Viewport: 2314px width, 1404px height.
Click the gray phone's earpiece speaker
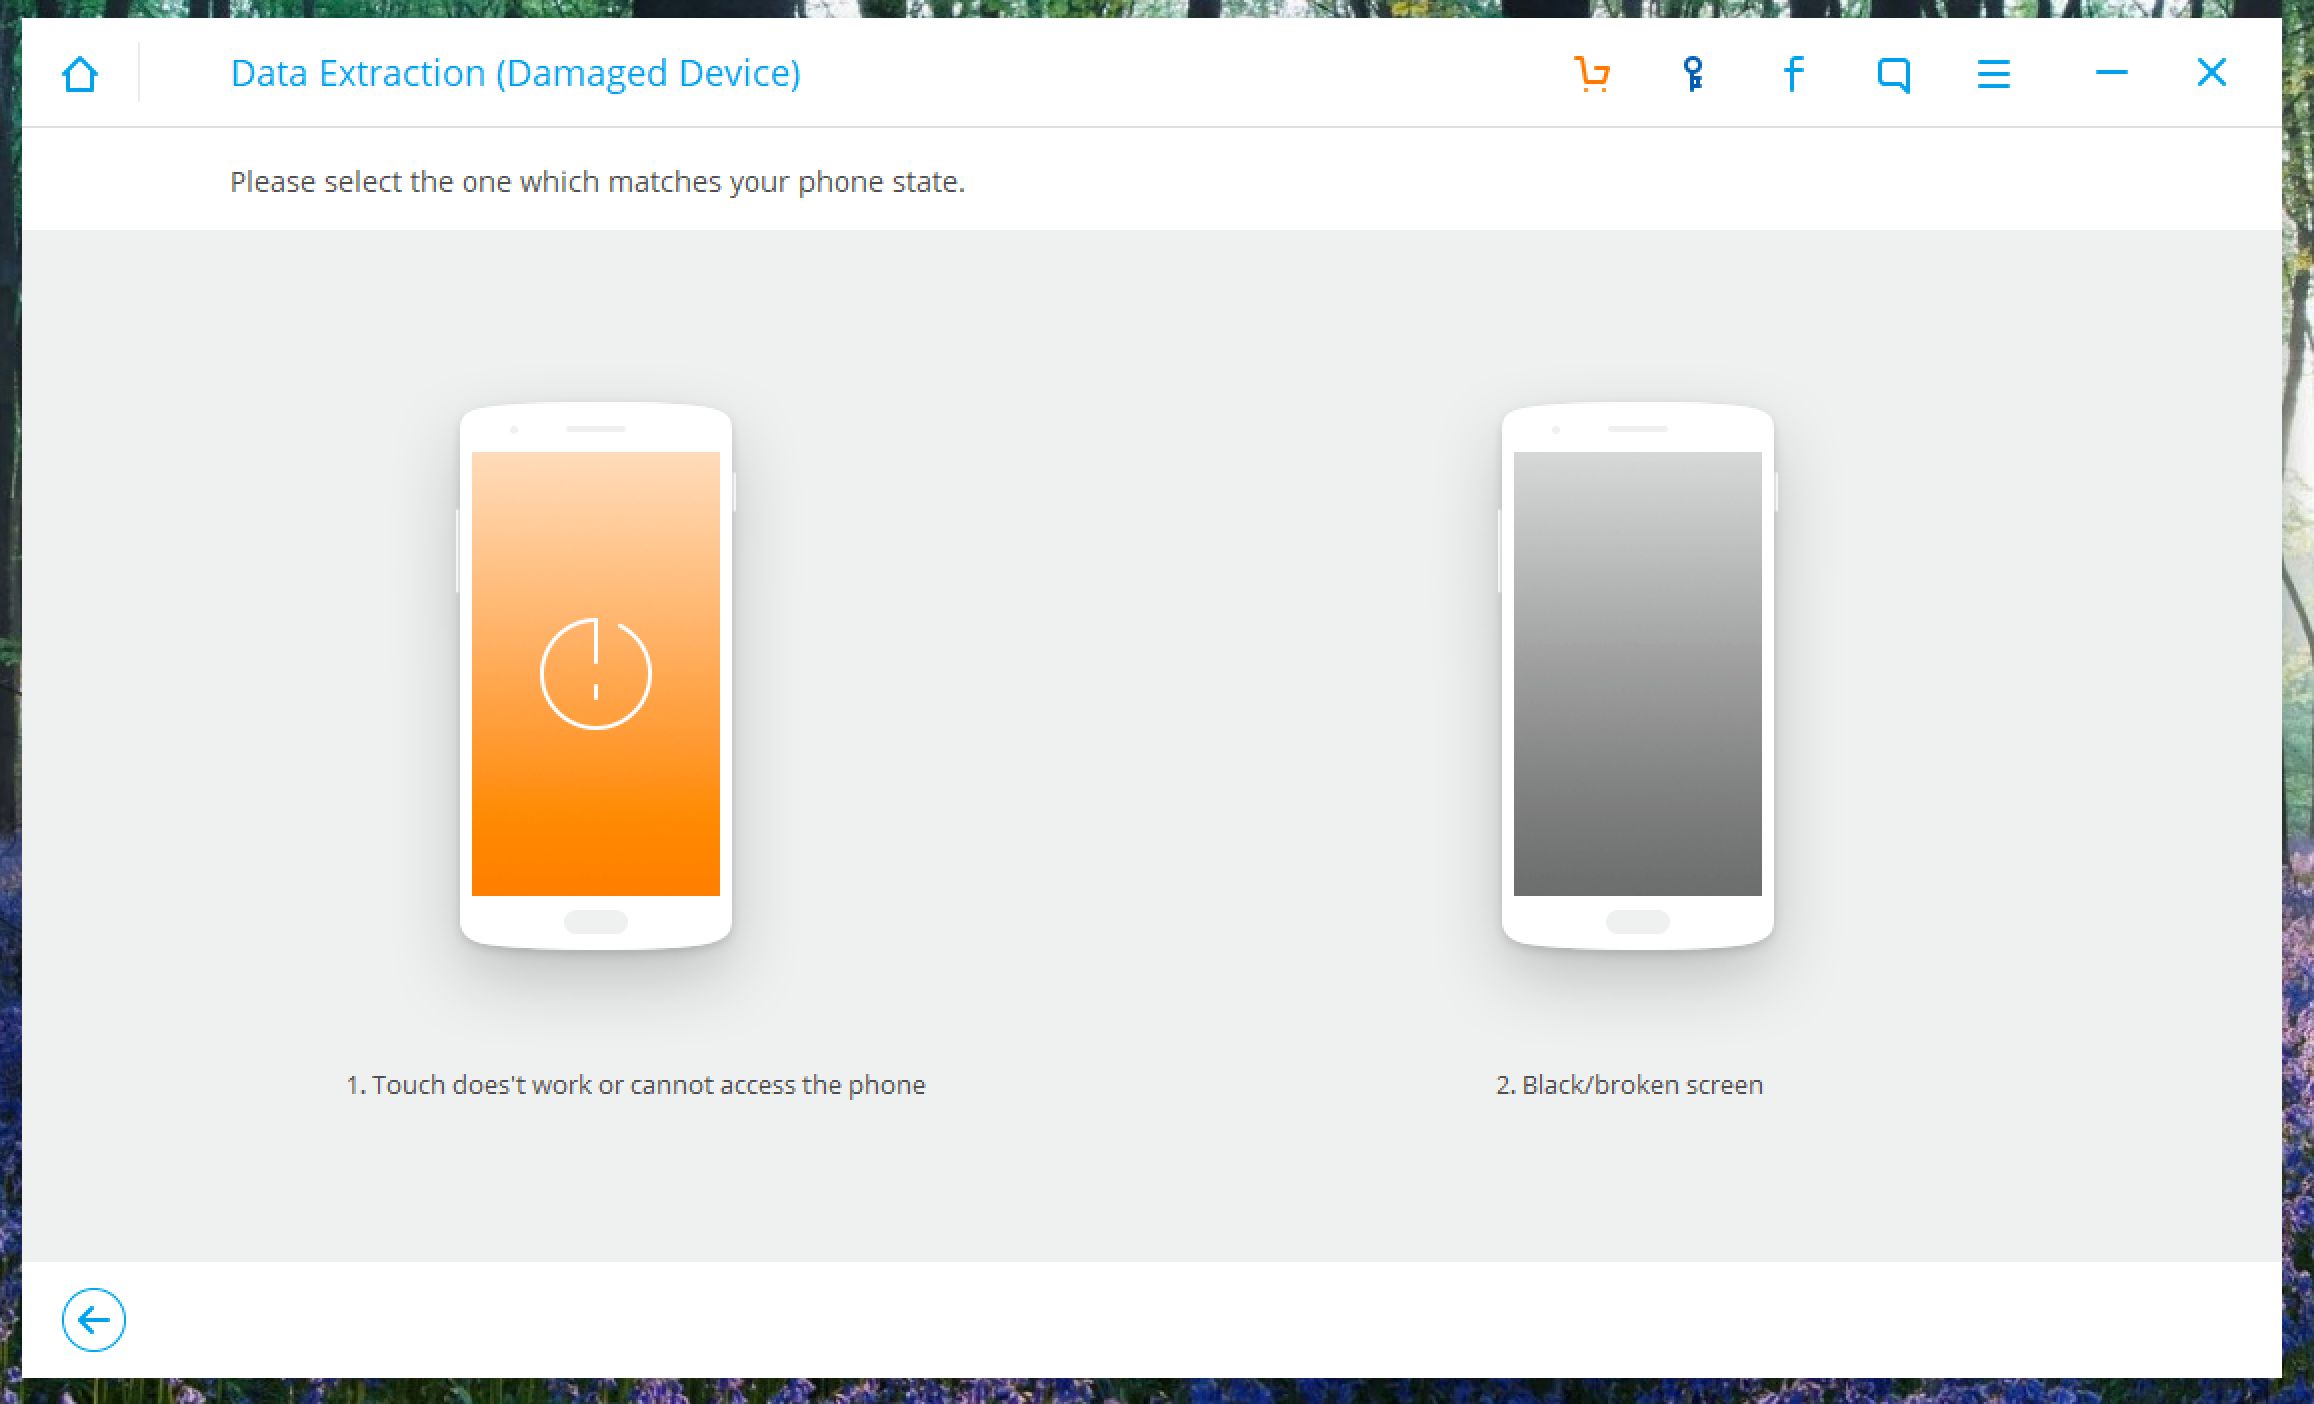click(x=1638, y=429)
